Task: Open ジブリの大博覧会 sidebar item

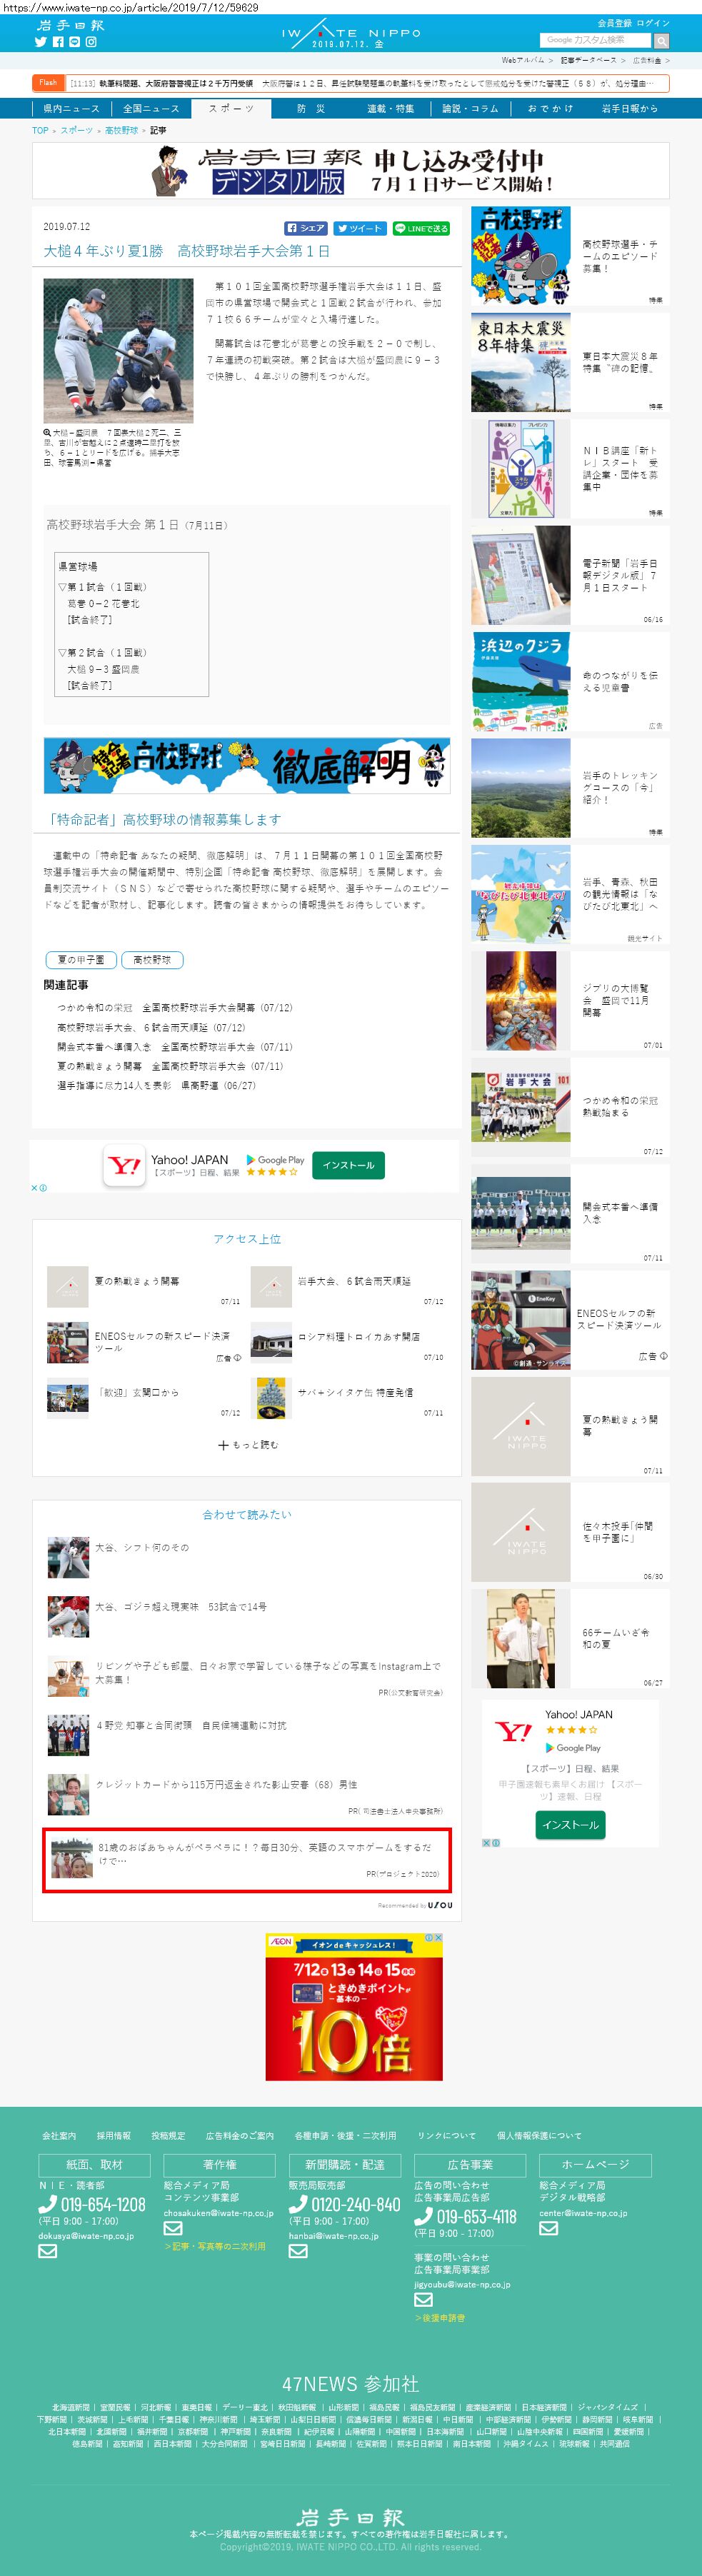Action: (570, 1000)
